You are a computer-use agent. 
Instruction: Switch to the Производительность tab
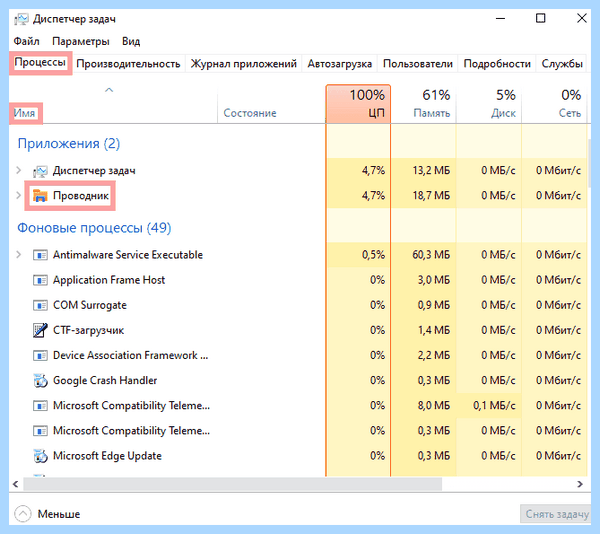coord(128,63)
